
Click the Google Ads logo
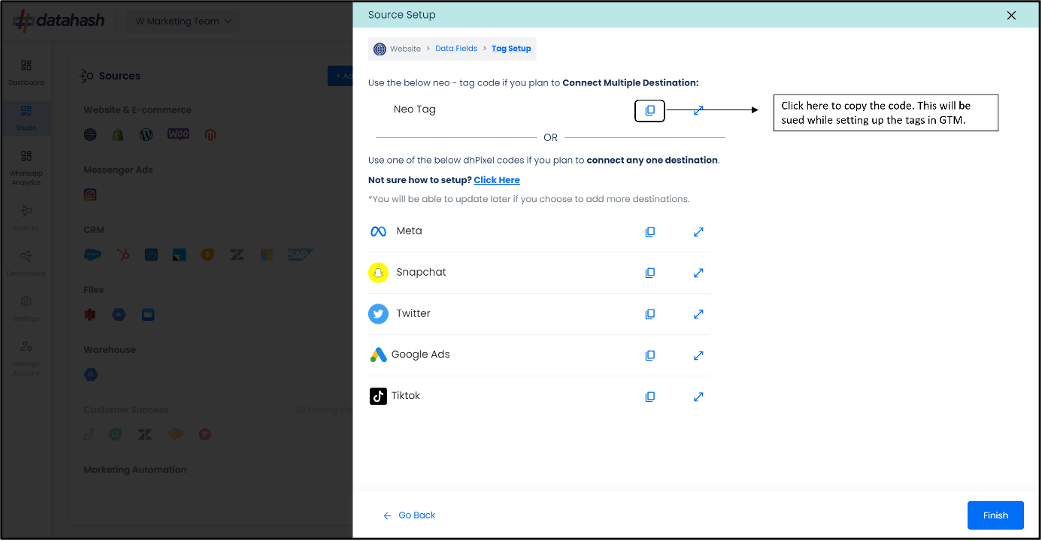click(378, 355)
